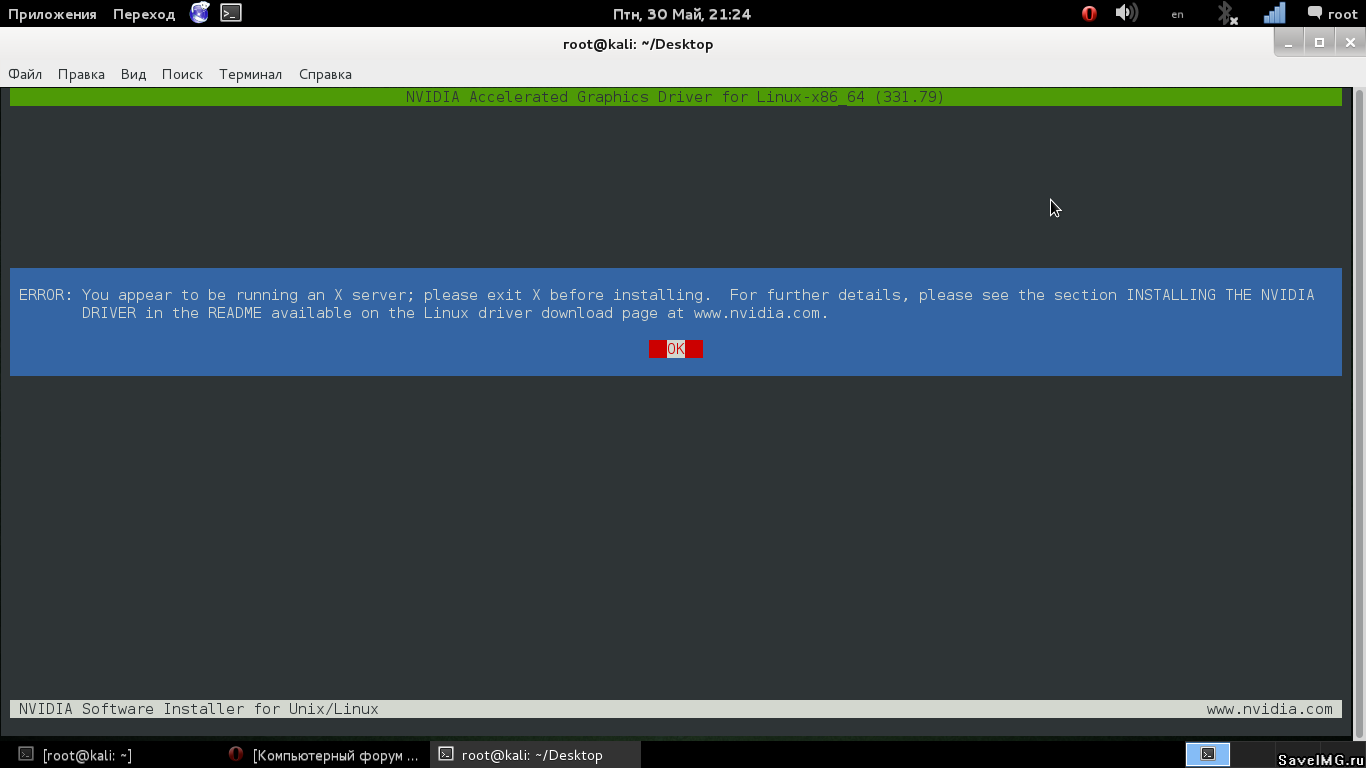
Task: Click NVIDIA Software Installer for Unix/Linux text
Action: (x=198, y=709)
